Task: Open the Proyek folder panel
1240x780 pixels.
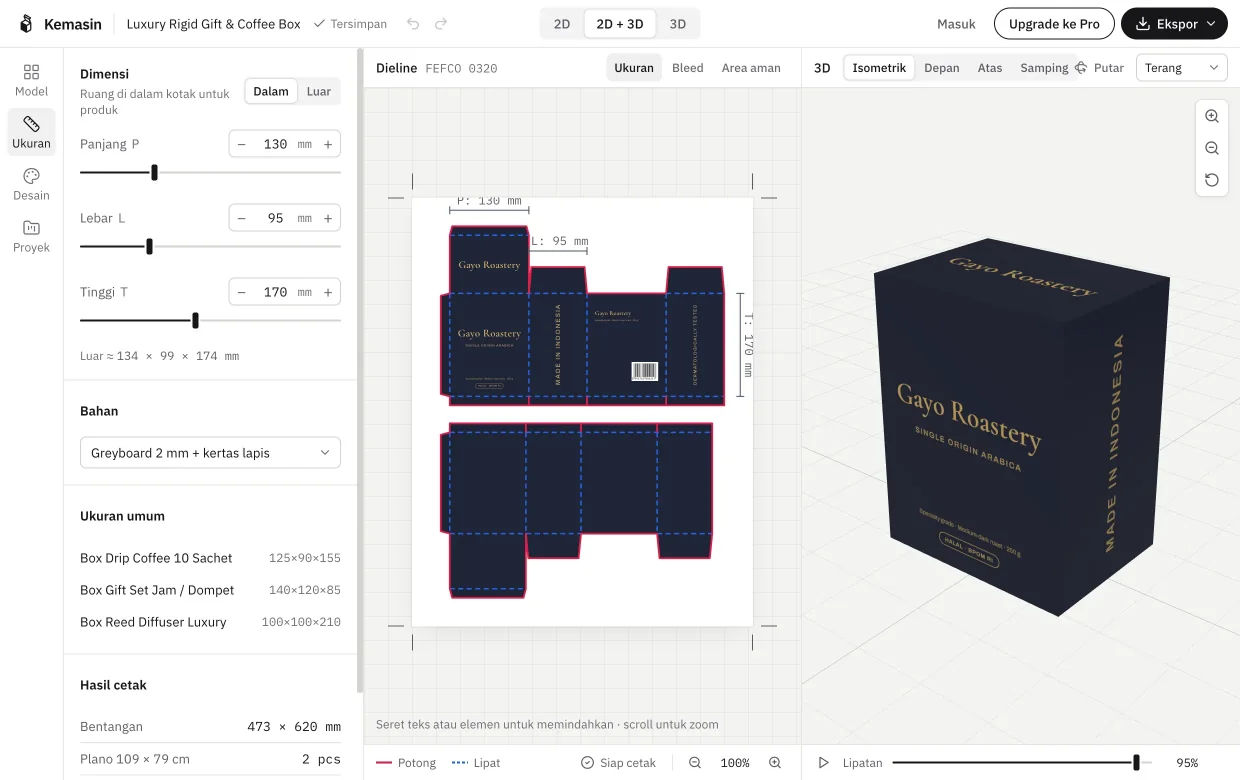Action: point(31,236)
